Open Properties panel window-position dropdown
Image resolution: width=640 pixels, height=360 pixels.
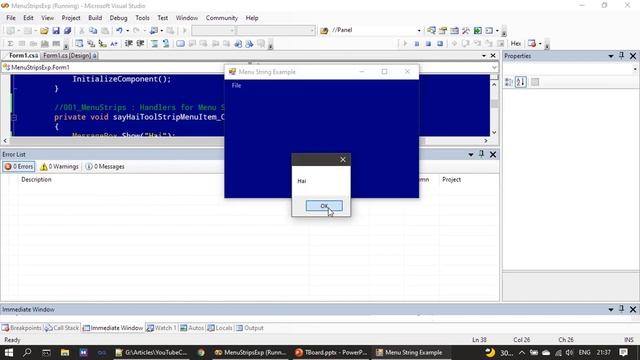[x=611, y=56]
